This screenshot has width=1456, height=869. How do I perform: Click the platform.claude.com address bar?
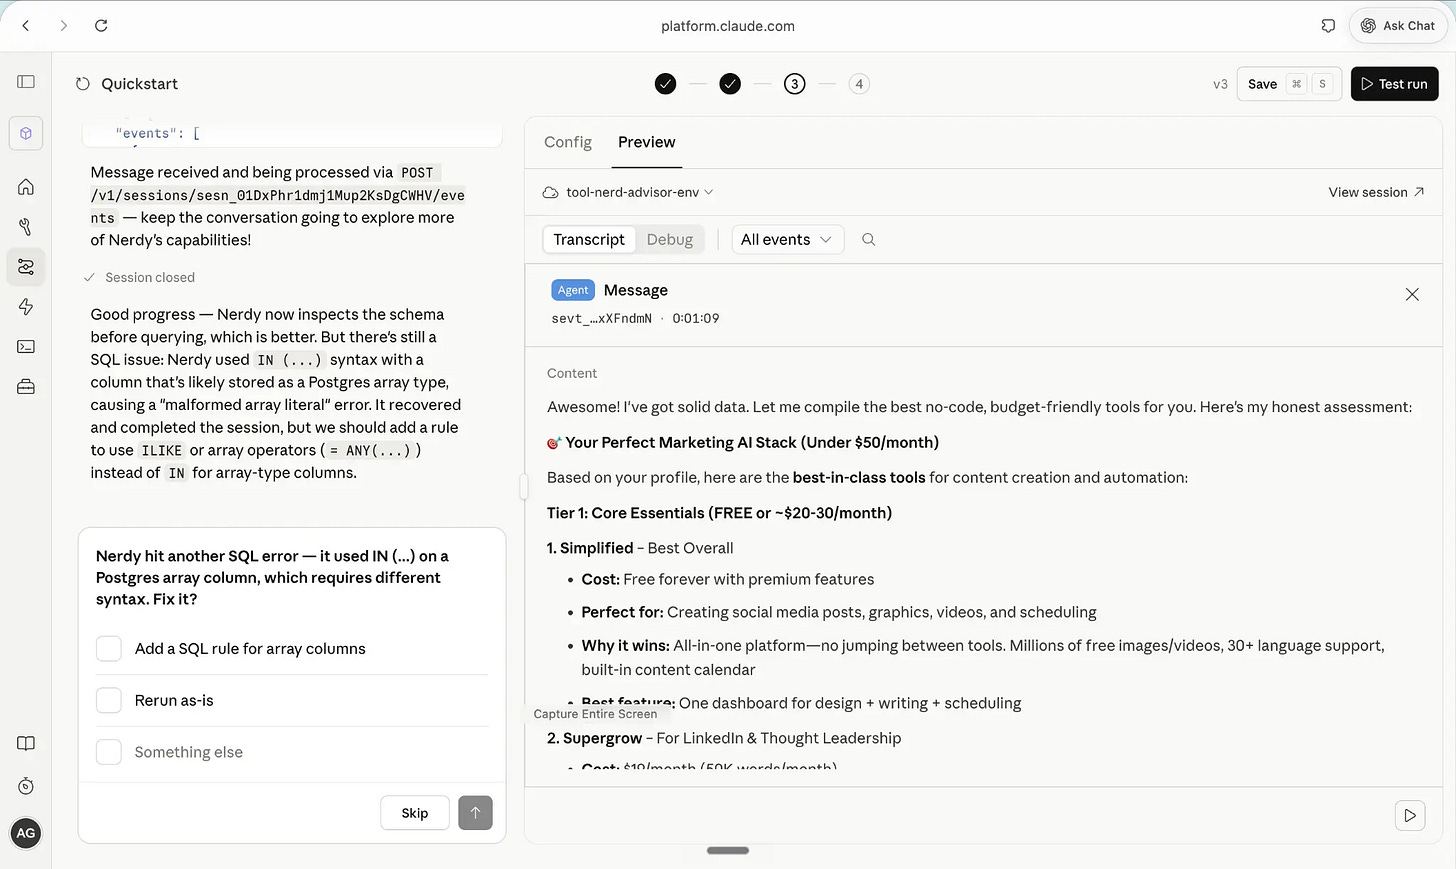[x=728, y=26]
